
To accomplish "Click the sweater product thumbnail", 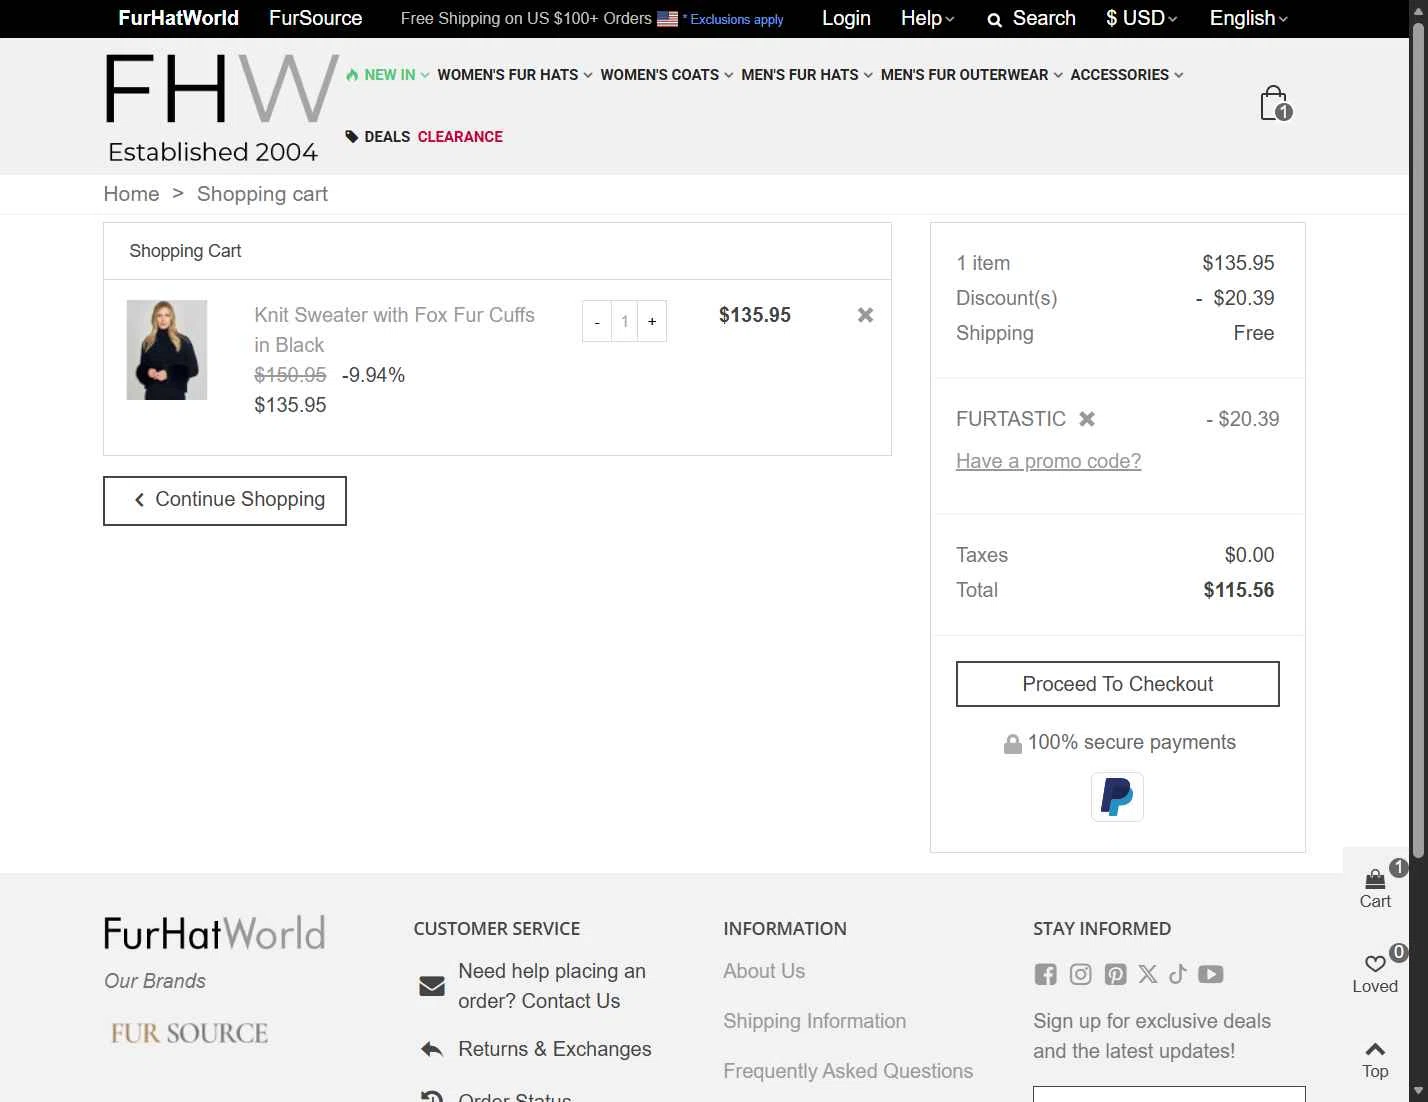I will (x=167, y=350).
